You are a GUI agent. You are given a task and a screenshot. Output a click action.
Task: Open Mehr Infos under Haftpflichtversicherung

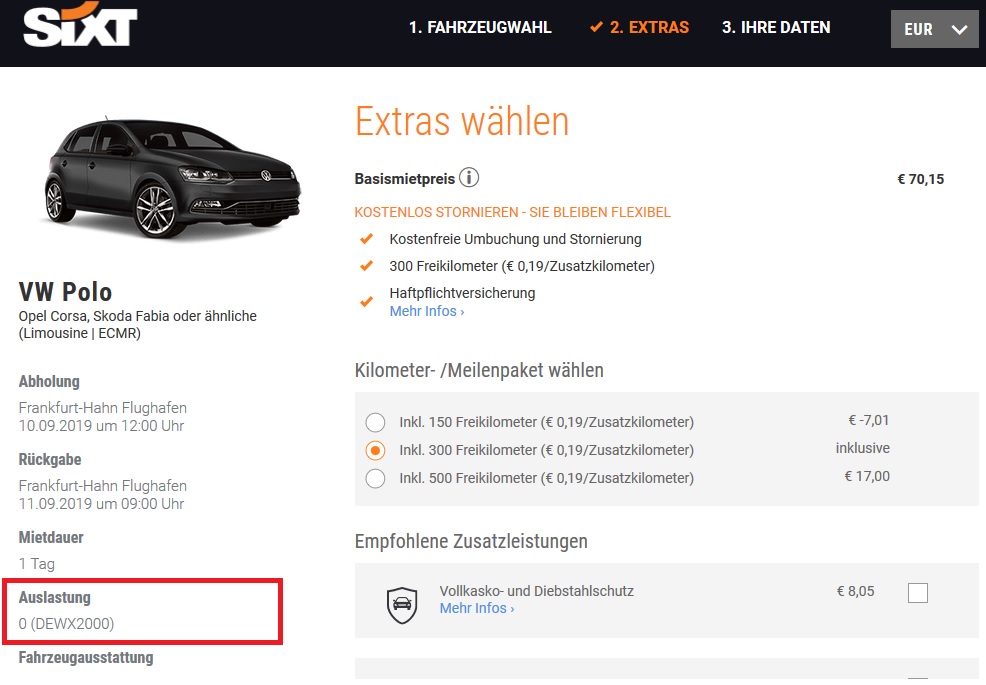point(426,311)
